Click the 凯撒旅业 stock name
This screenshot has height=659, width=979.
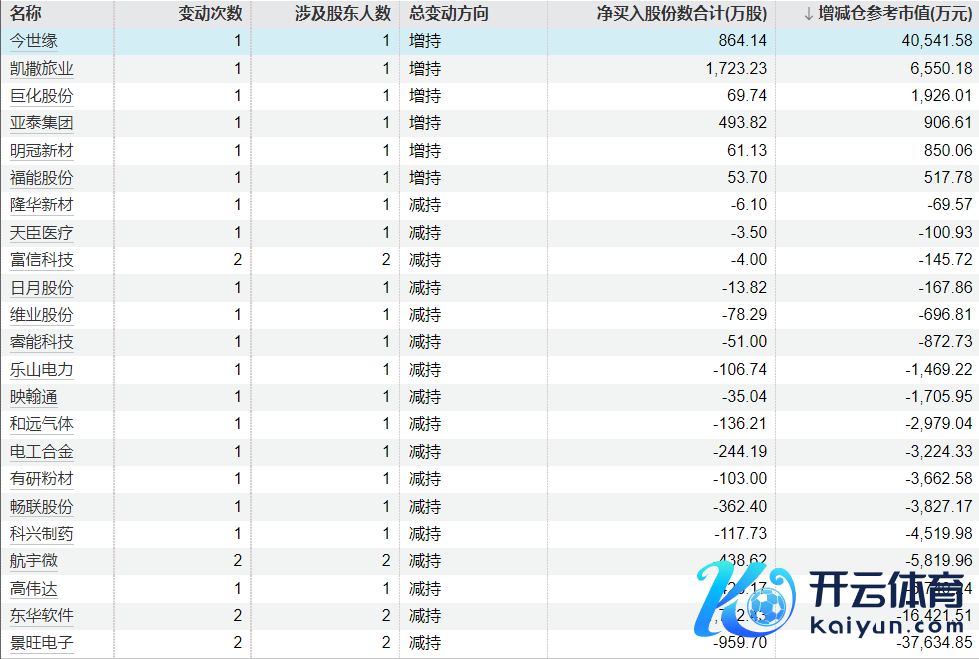pyautogui.click(x=41, y=69)
